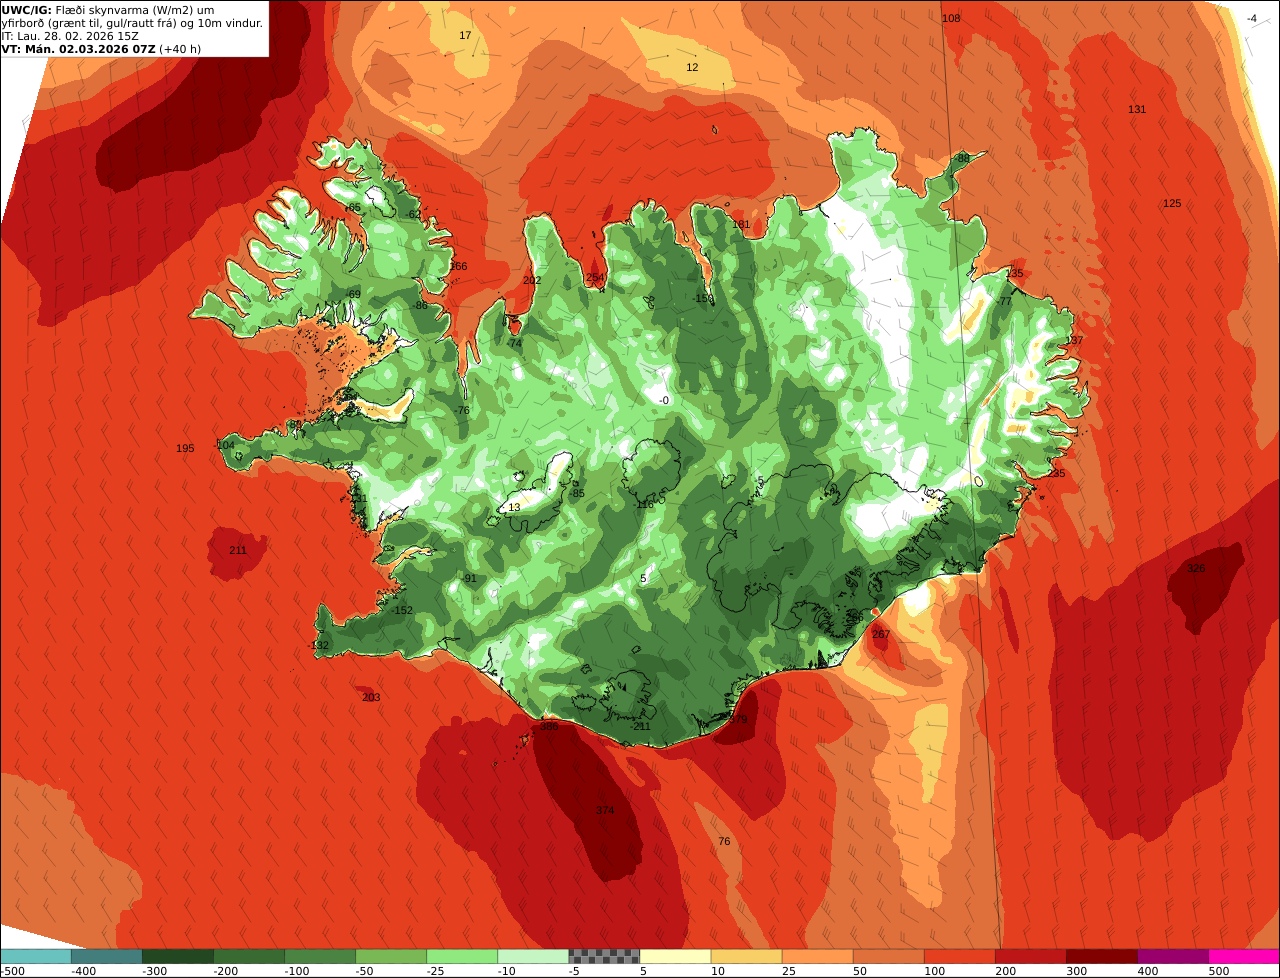Screen dimensions: 1280x978
Task: Select the purple legend segment from 400 to 500
Action: [1172, 956]
